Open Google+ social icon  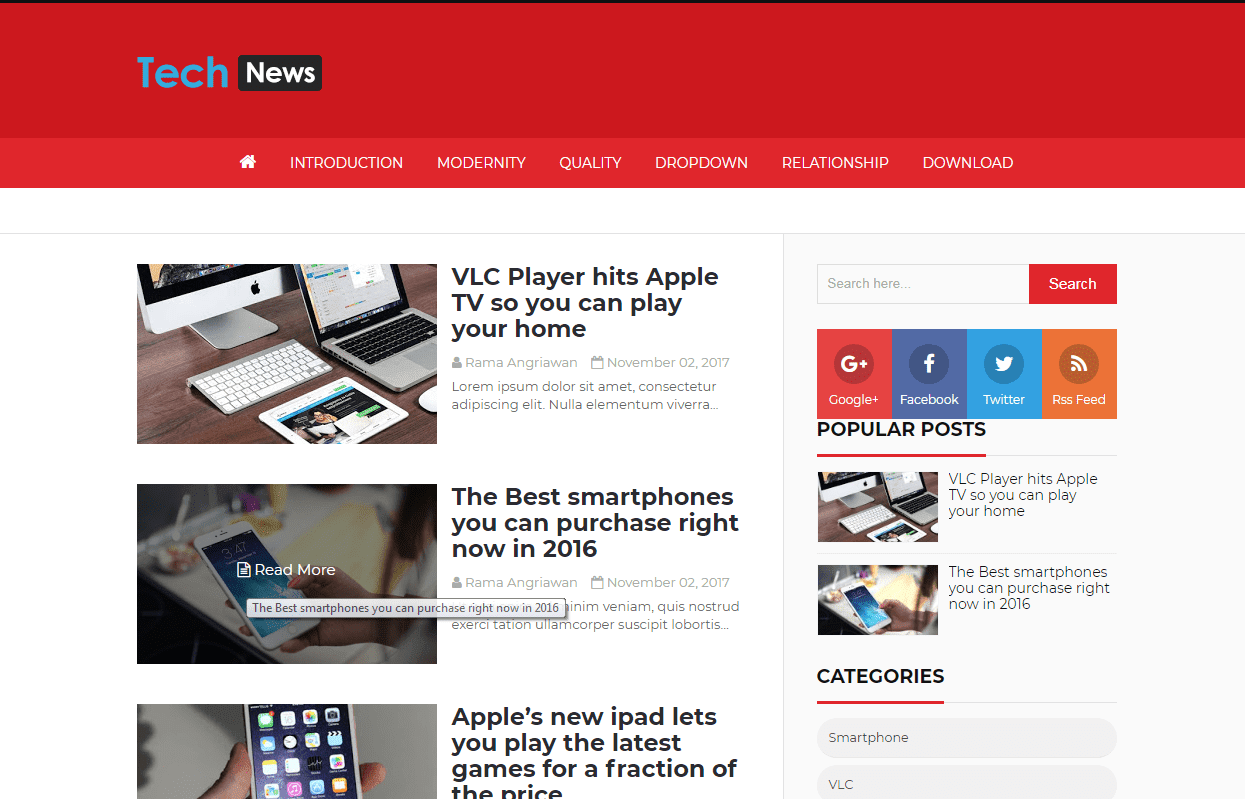coord(854,374)
